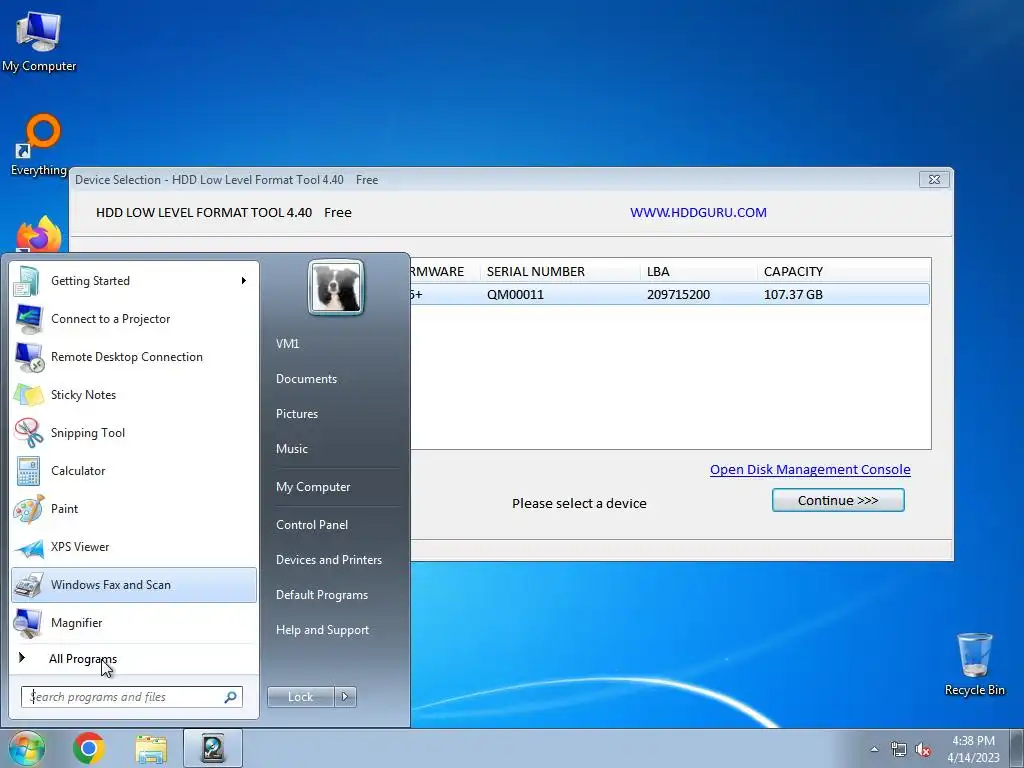Click HDD Low Level Format Tool taskbar icon
1024x768 pixels.
[x=213, y=748]
